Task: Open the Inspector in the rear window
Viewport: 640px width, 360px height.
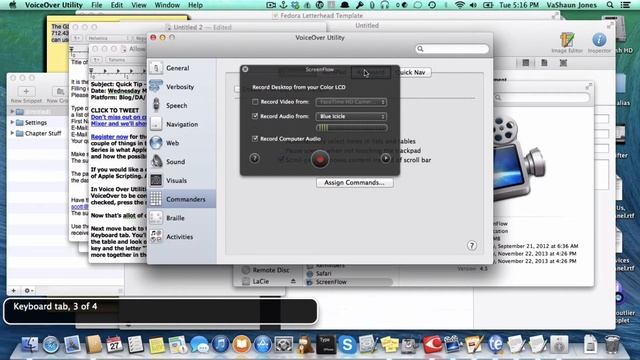Action: tap(599, 42)
